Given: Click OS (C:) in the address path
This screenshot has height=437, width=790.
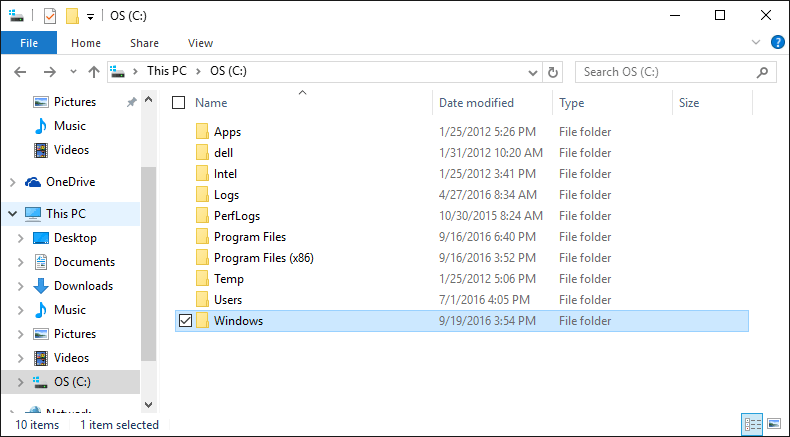Looking at the screenshot, I should [228, 71].
